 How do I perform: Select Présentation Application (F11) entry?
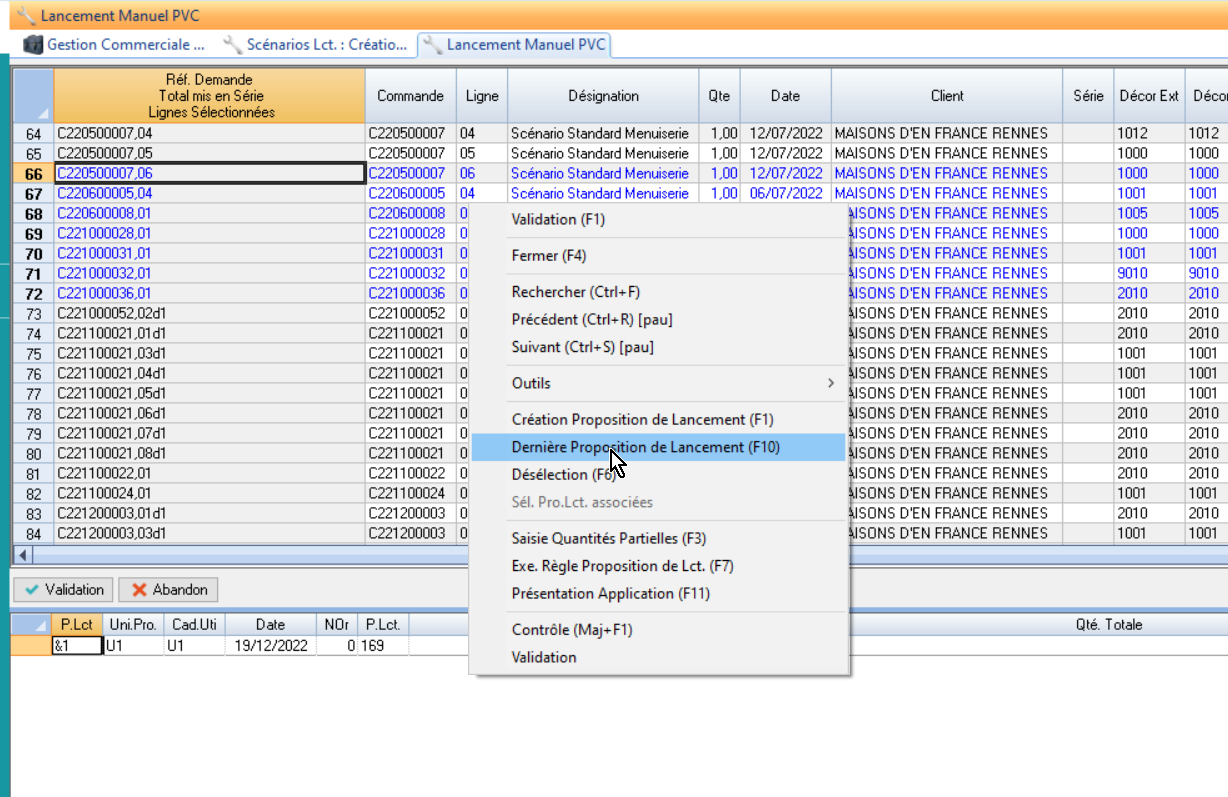pos(610,593)
